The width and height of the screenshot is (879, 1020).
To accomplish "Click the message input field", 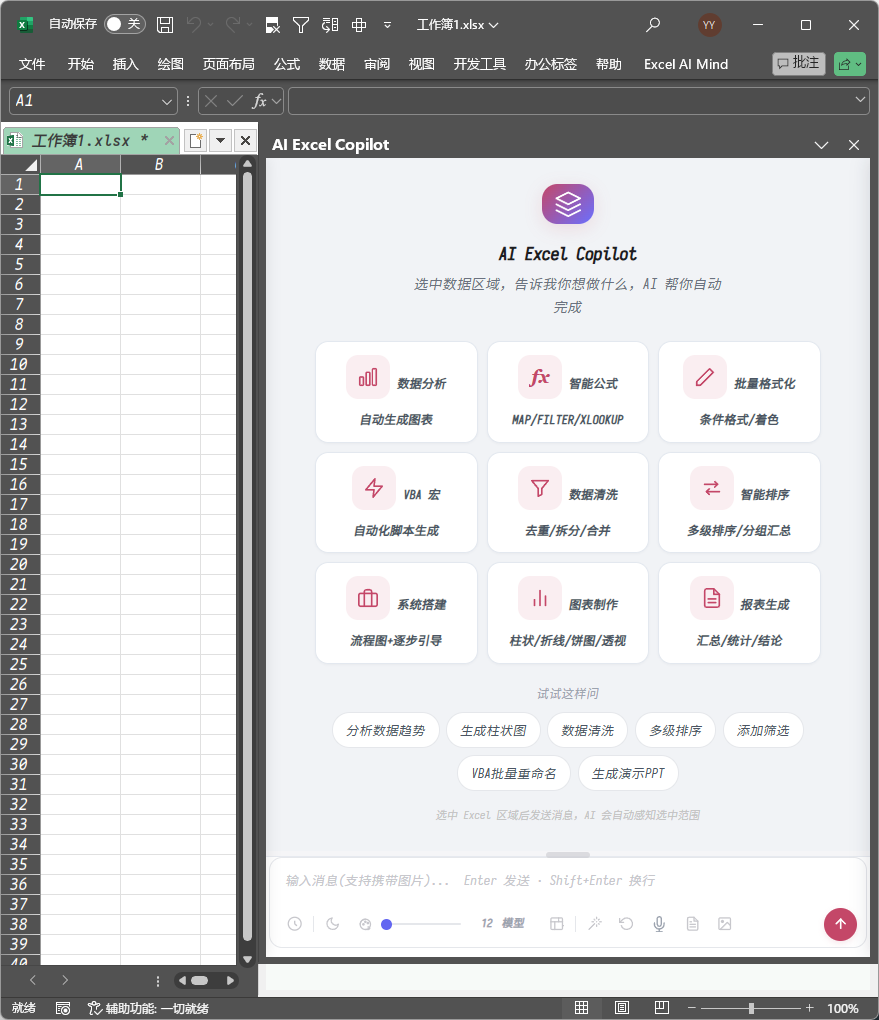I will [x=567, y=881].
